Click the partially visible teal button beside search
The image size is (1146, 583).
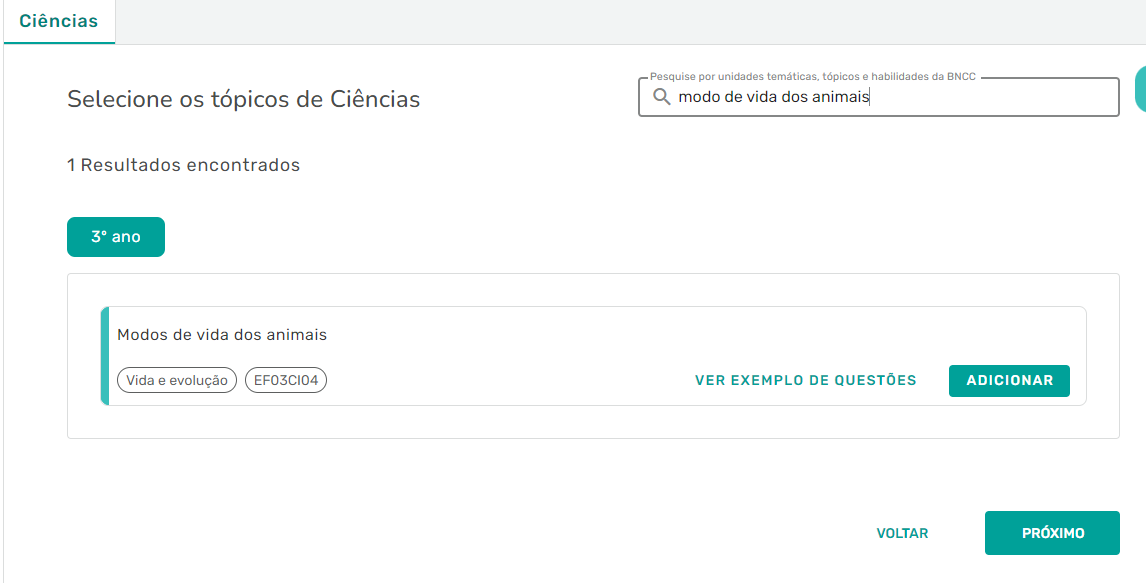pyautogui.click(x=1140, y=90)
